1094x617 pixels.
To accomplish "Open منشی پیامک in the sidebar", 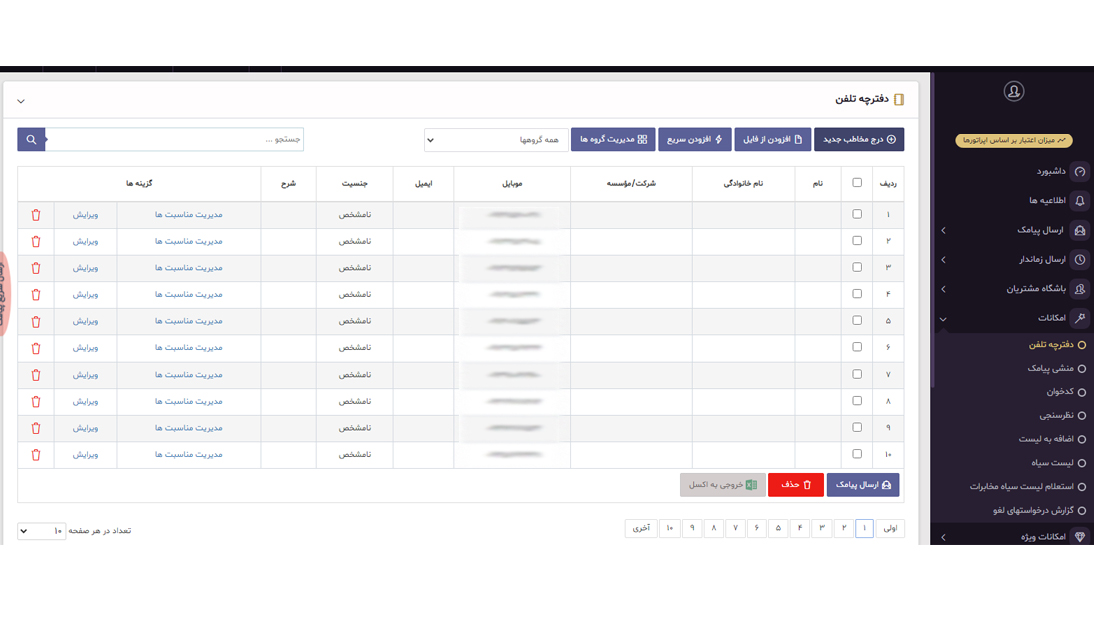I will click(x=1049, y=369).
